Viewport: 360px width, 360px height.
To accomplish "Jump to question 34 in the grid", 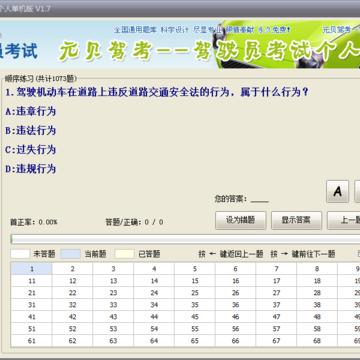I will 154,305.
